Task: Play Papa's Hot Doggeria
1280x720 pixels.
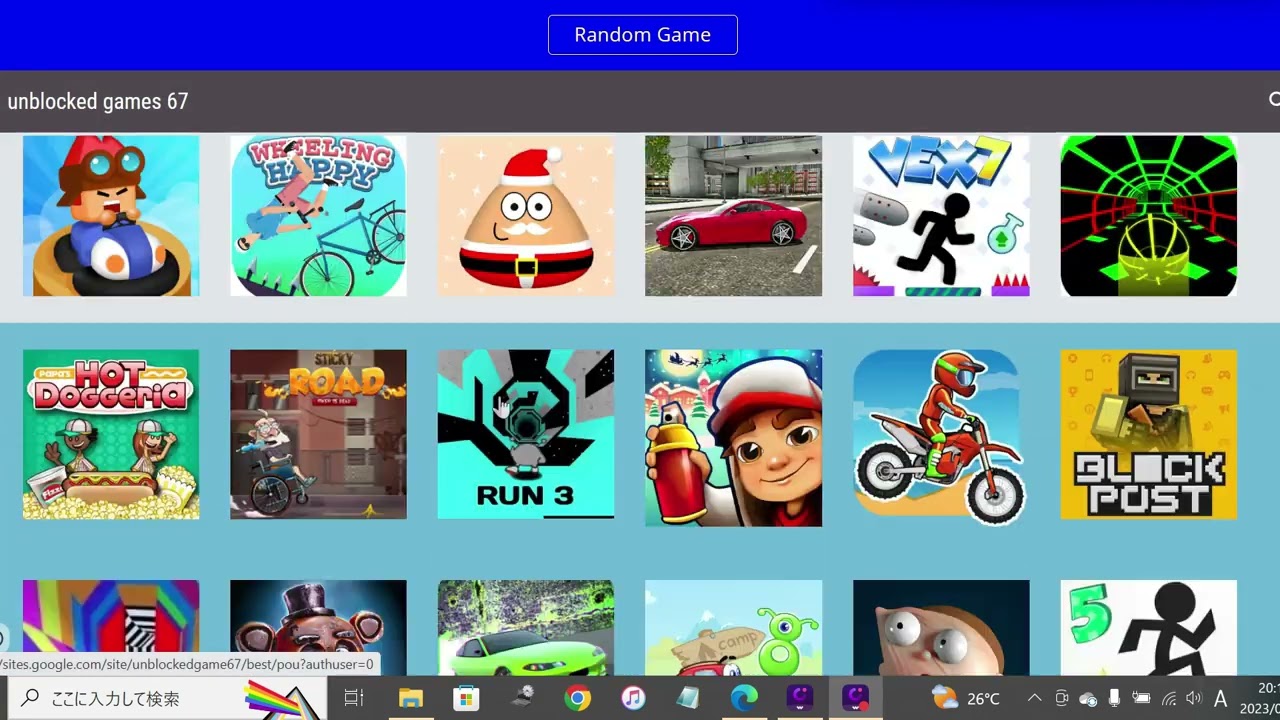Action: [x=111, y=434]
